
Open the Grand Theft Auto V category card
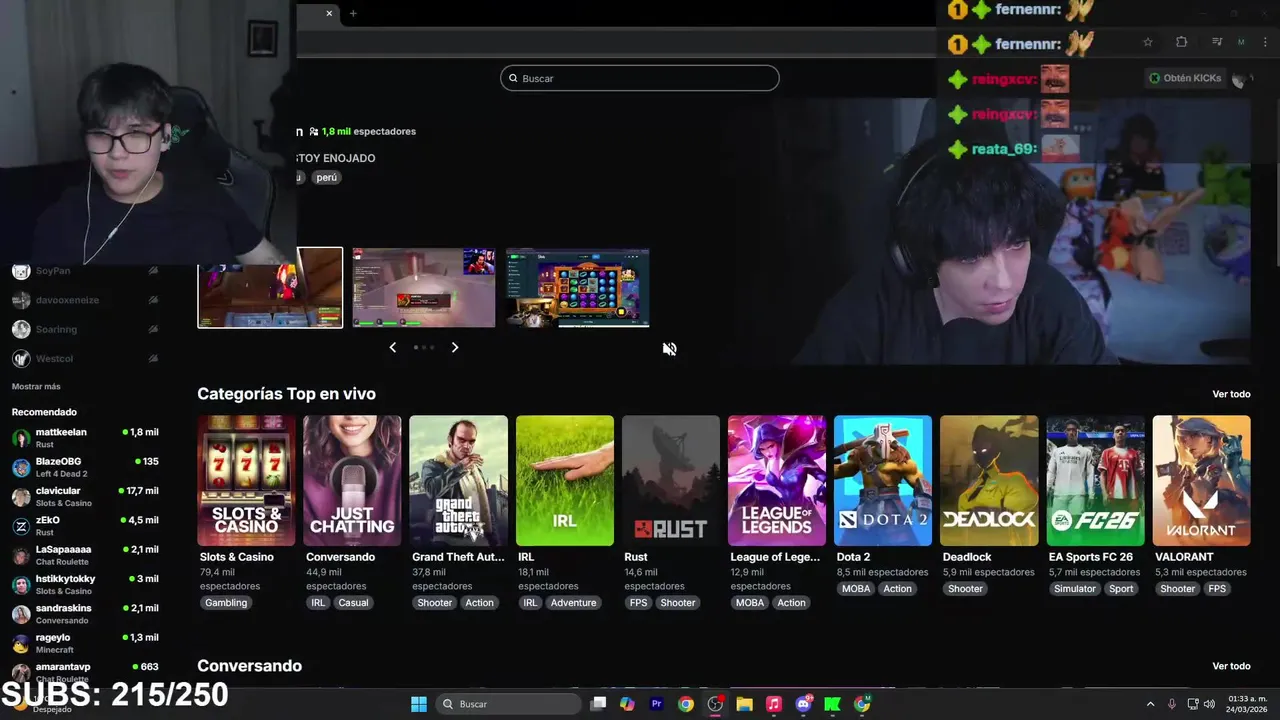(x=458, y=481)
